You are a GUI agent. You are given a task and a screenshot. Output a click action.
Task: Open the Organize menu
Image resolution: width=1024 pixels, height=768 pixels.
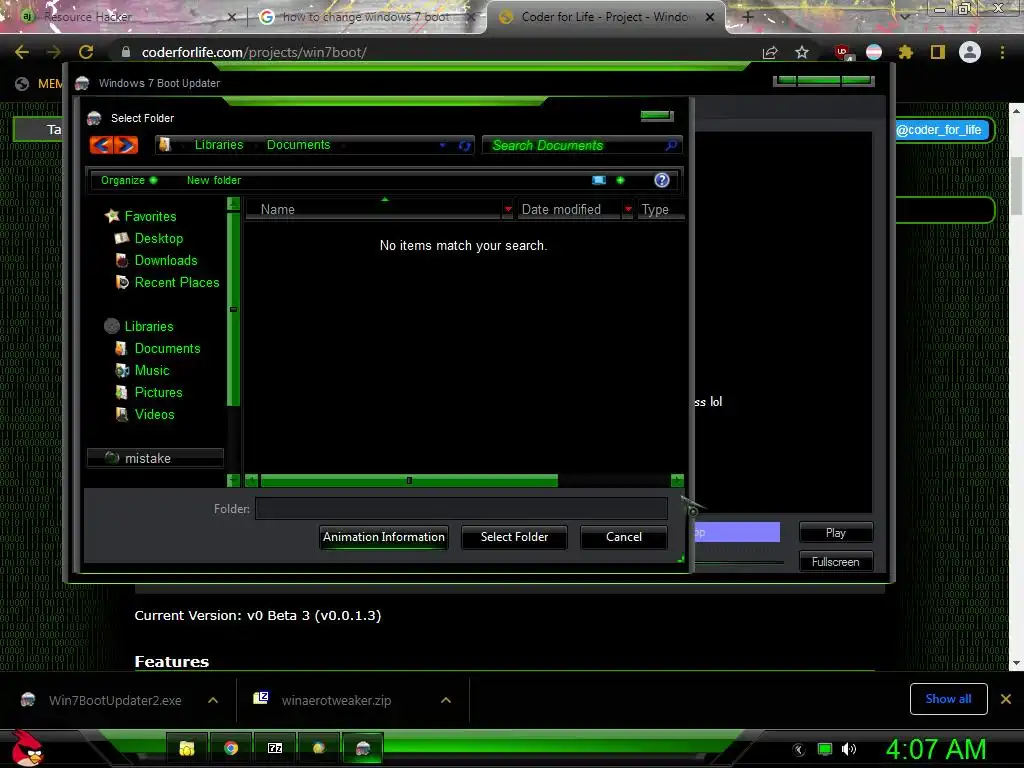point(129,180)
